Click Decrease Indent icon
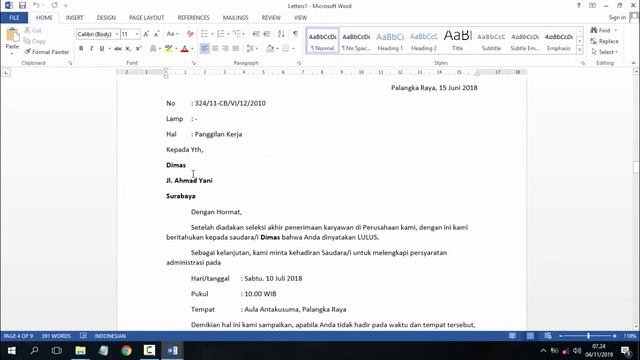The image size is (640, 360). pyautogui.click(x=256, y=34)
